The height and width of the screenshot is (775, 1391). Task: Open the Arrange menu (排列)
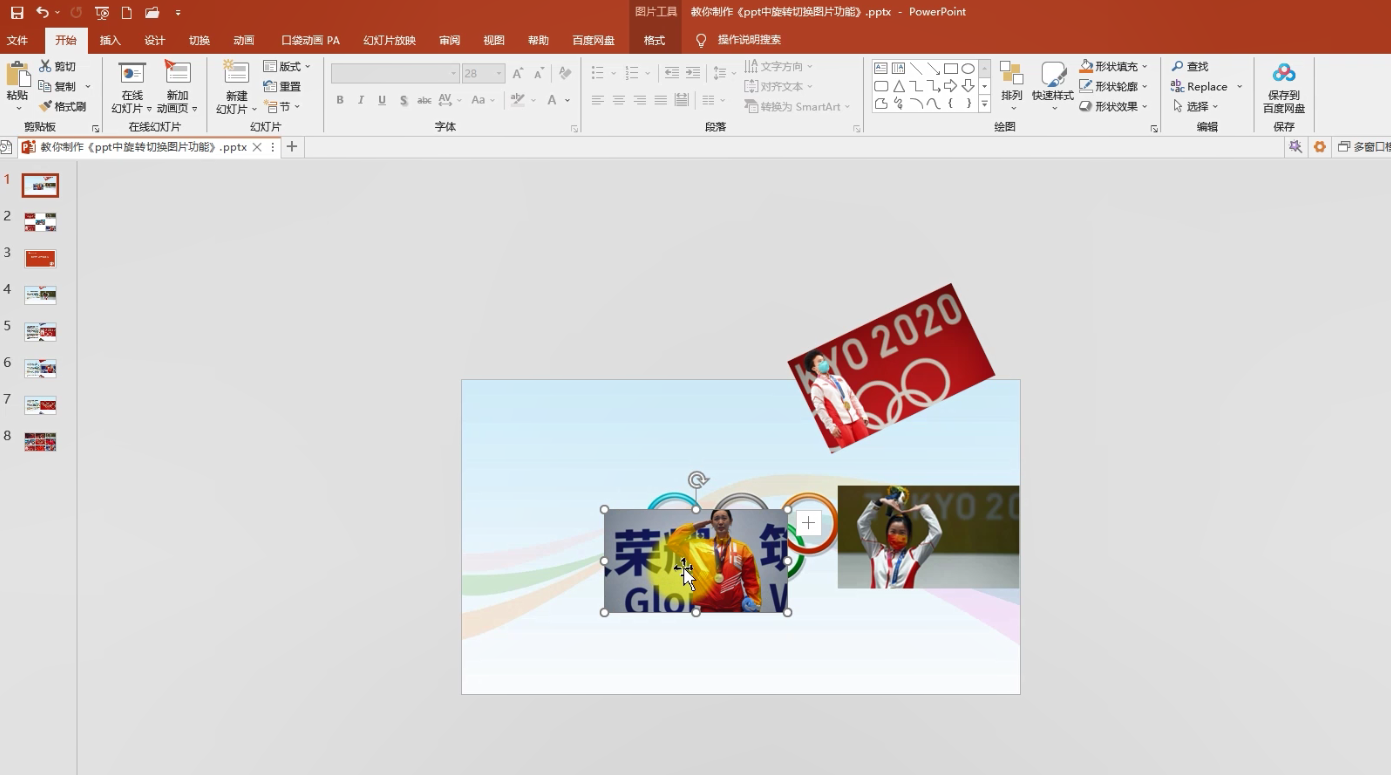coord(1012,84)
